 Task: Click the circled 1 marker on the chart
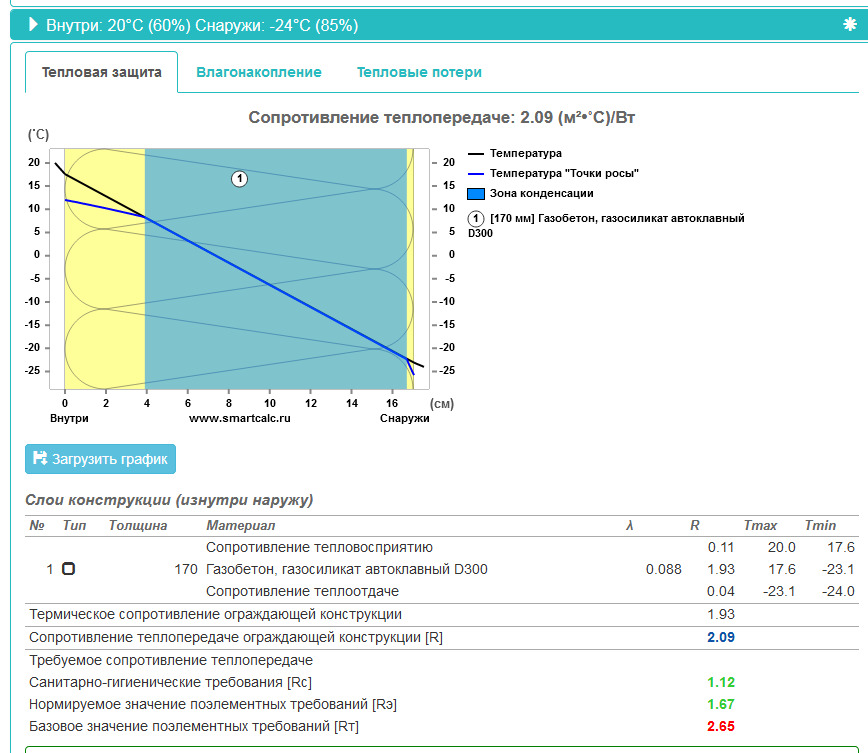[239, 179]
